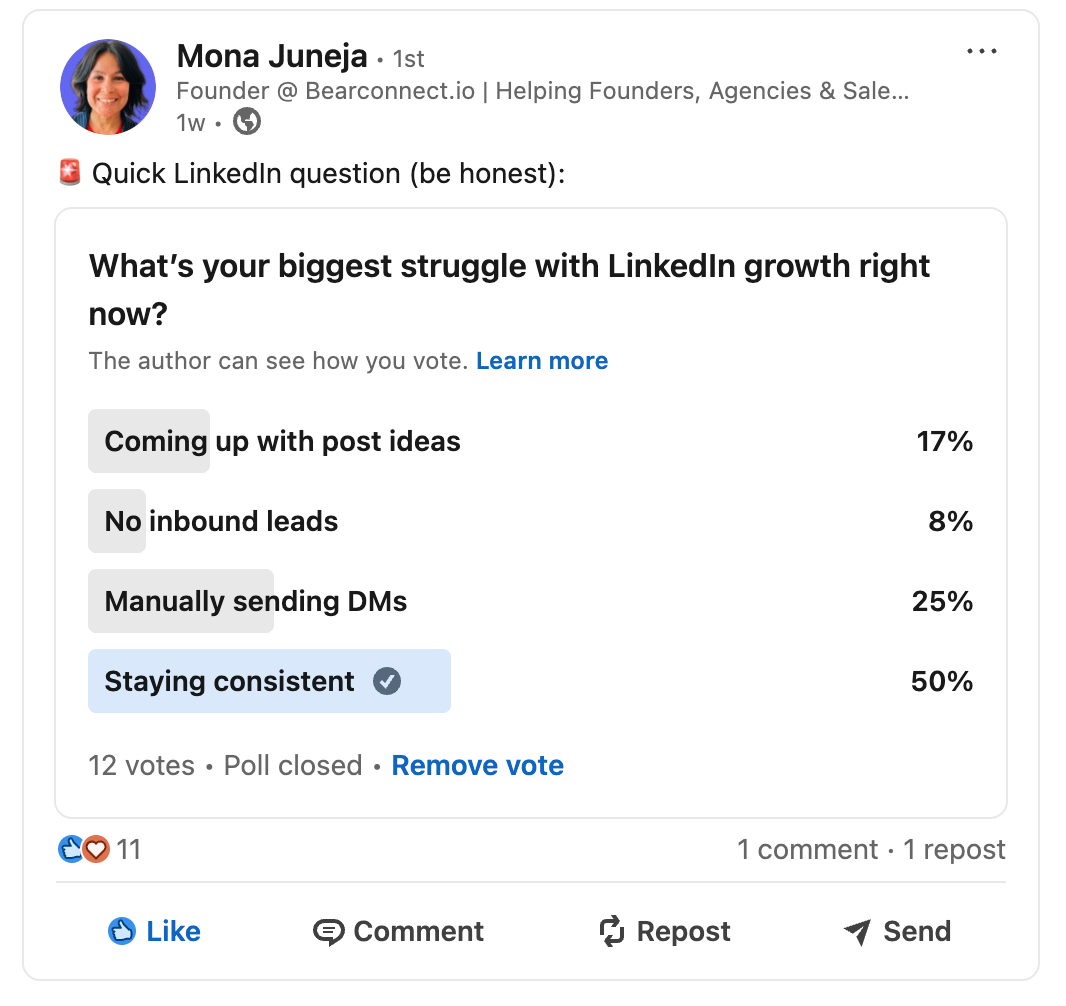Click the Comment speech bubble button
Viewport: 1066px width, 1006px height.
[398, 932]
